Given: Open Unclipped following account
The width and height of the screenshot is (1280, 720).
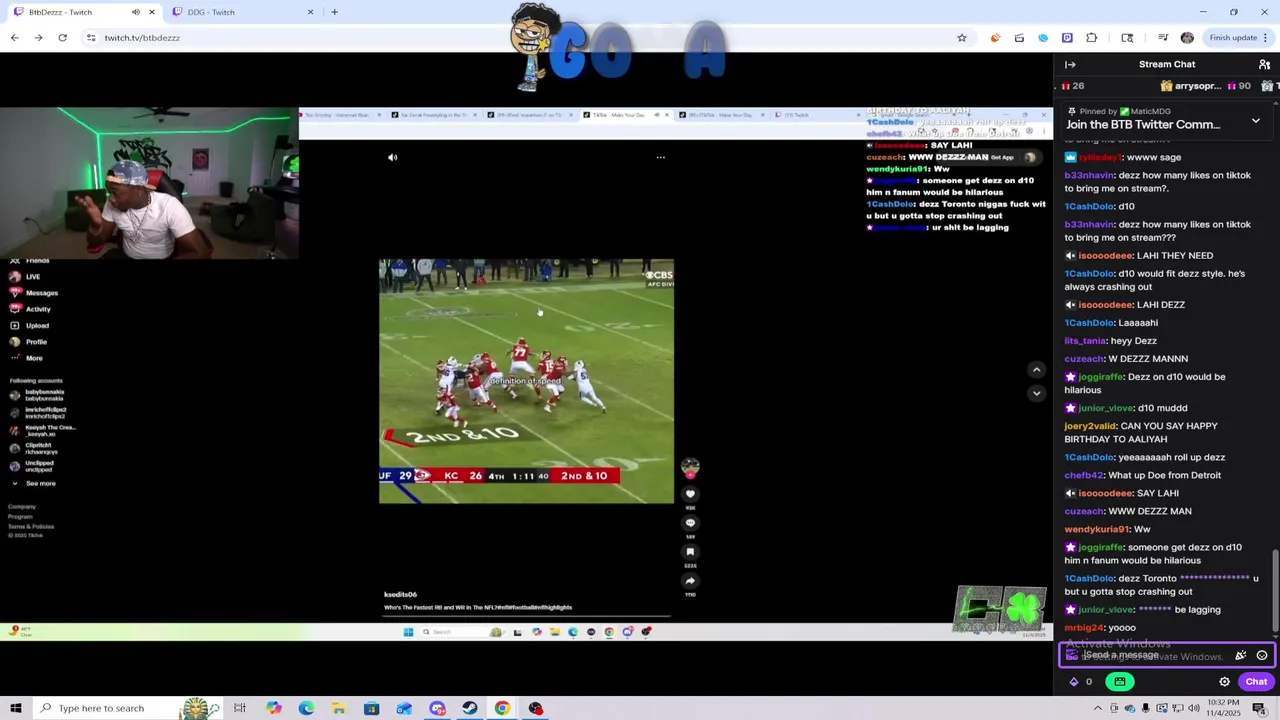Looking at the screenshot, I should click(34, 466).
